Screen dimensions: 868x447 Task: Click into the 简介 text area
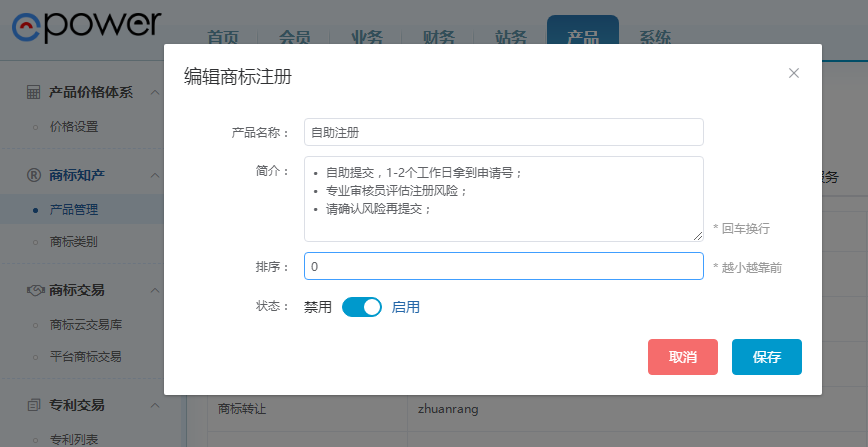504,199
